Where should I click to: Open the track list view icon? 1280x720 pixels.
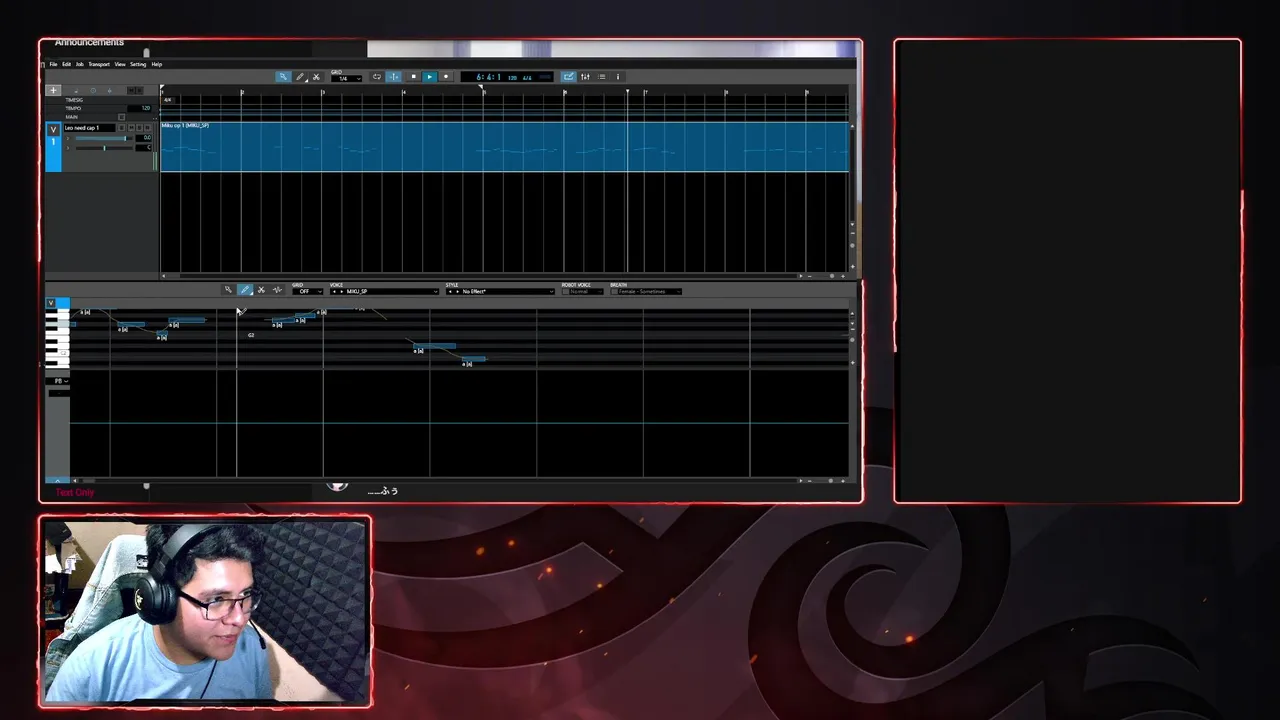pos(601,77)
